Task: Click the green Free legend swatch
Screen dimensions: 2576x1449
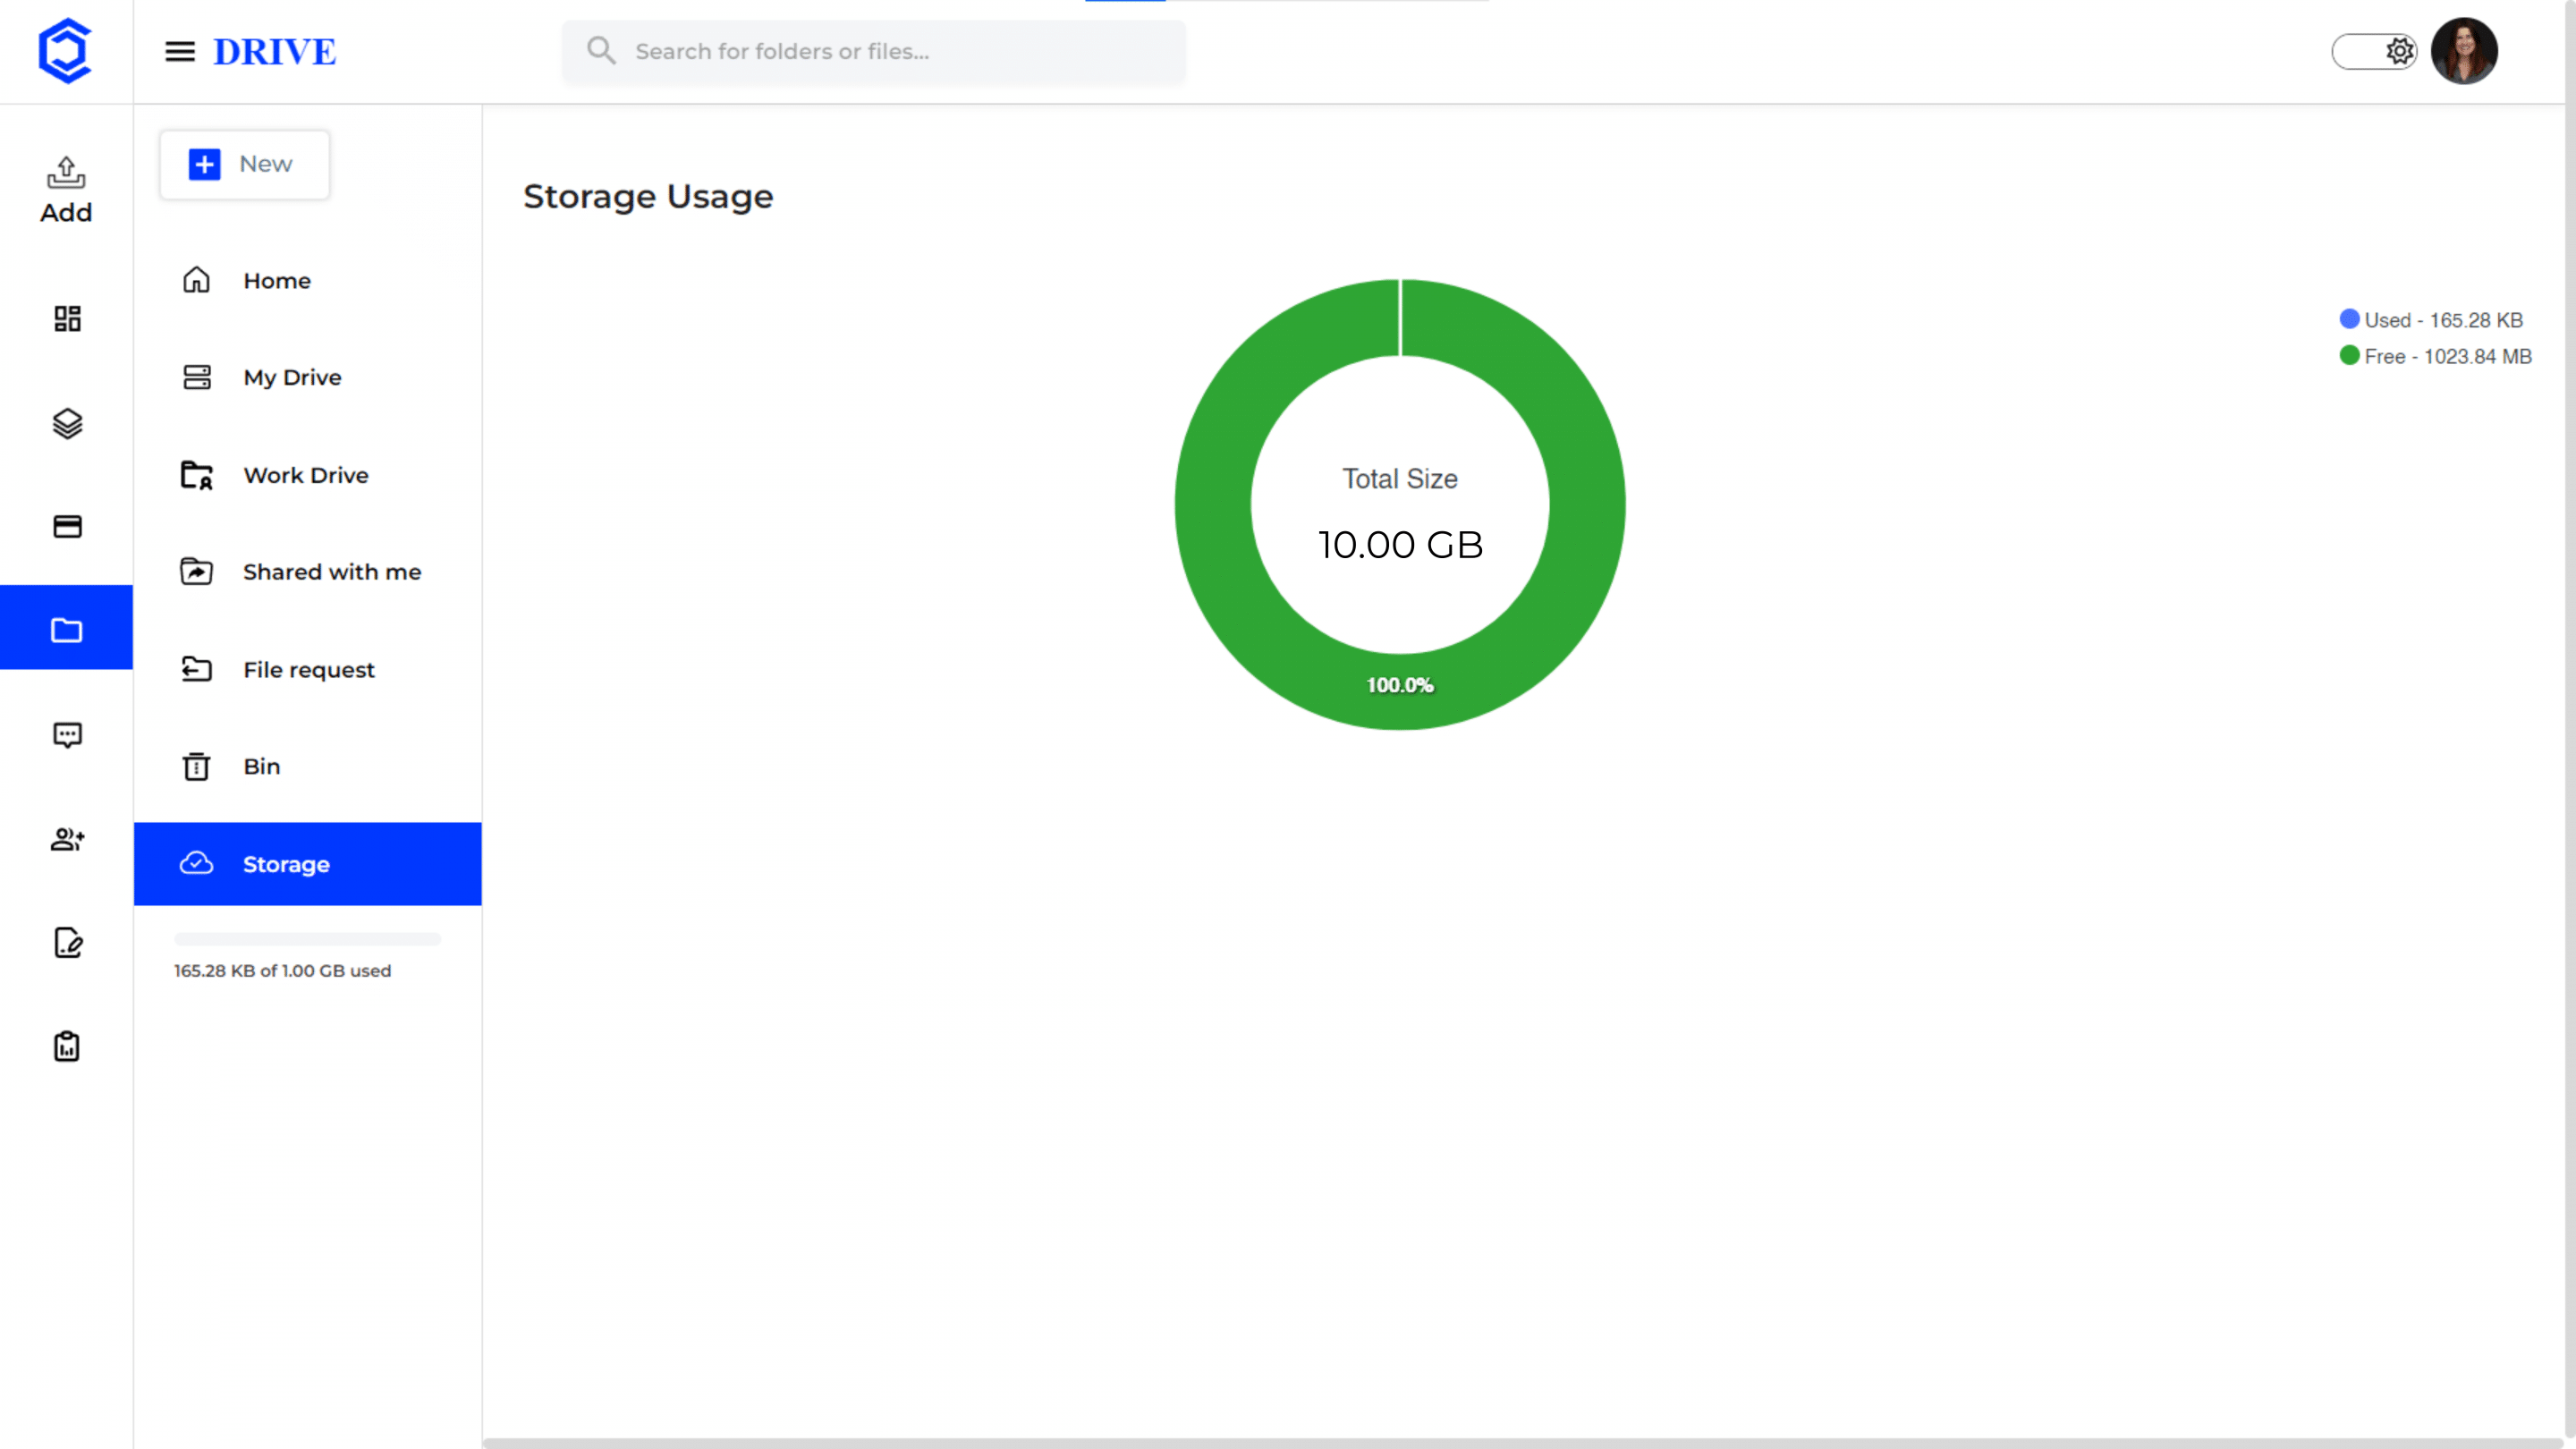Action: pos(2349,355)
